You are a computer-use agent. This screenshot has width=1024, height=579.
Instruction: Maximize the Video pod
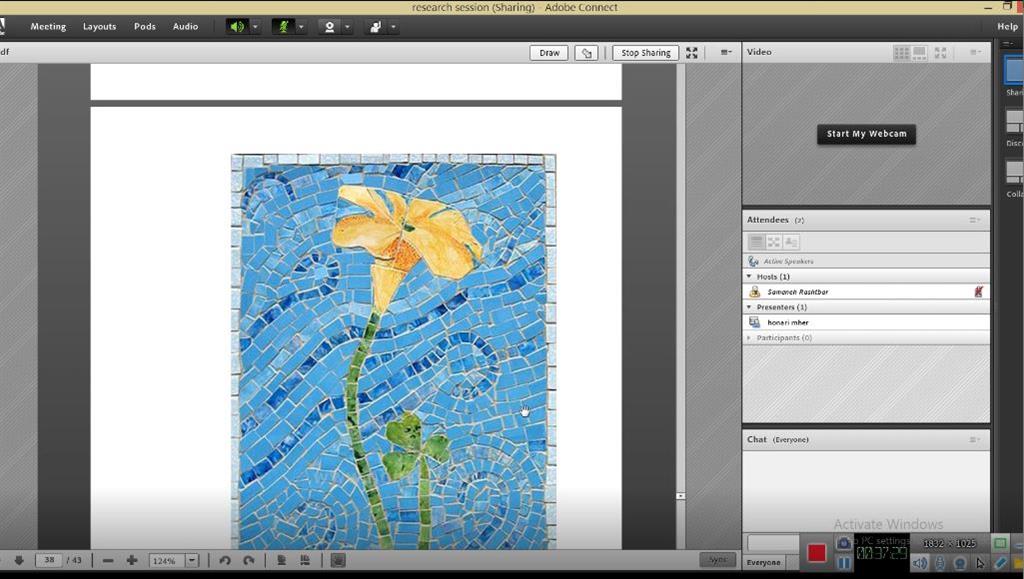[940, 53]
